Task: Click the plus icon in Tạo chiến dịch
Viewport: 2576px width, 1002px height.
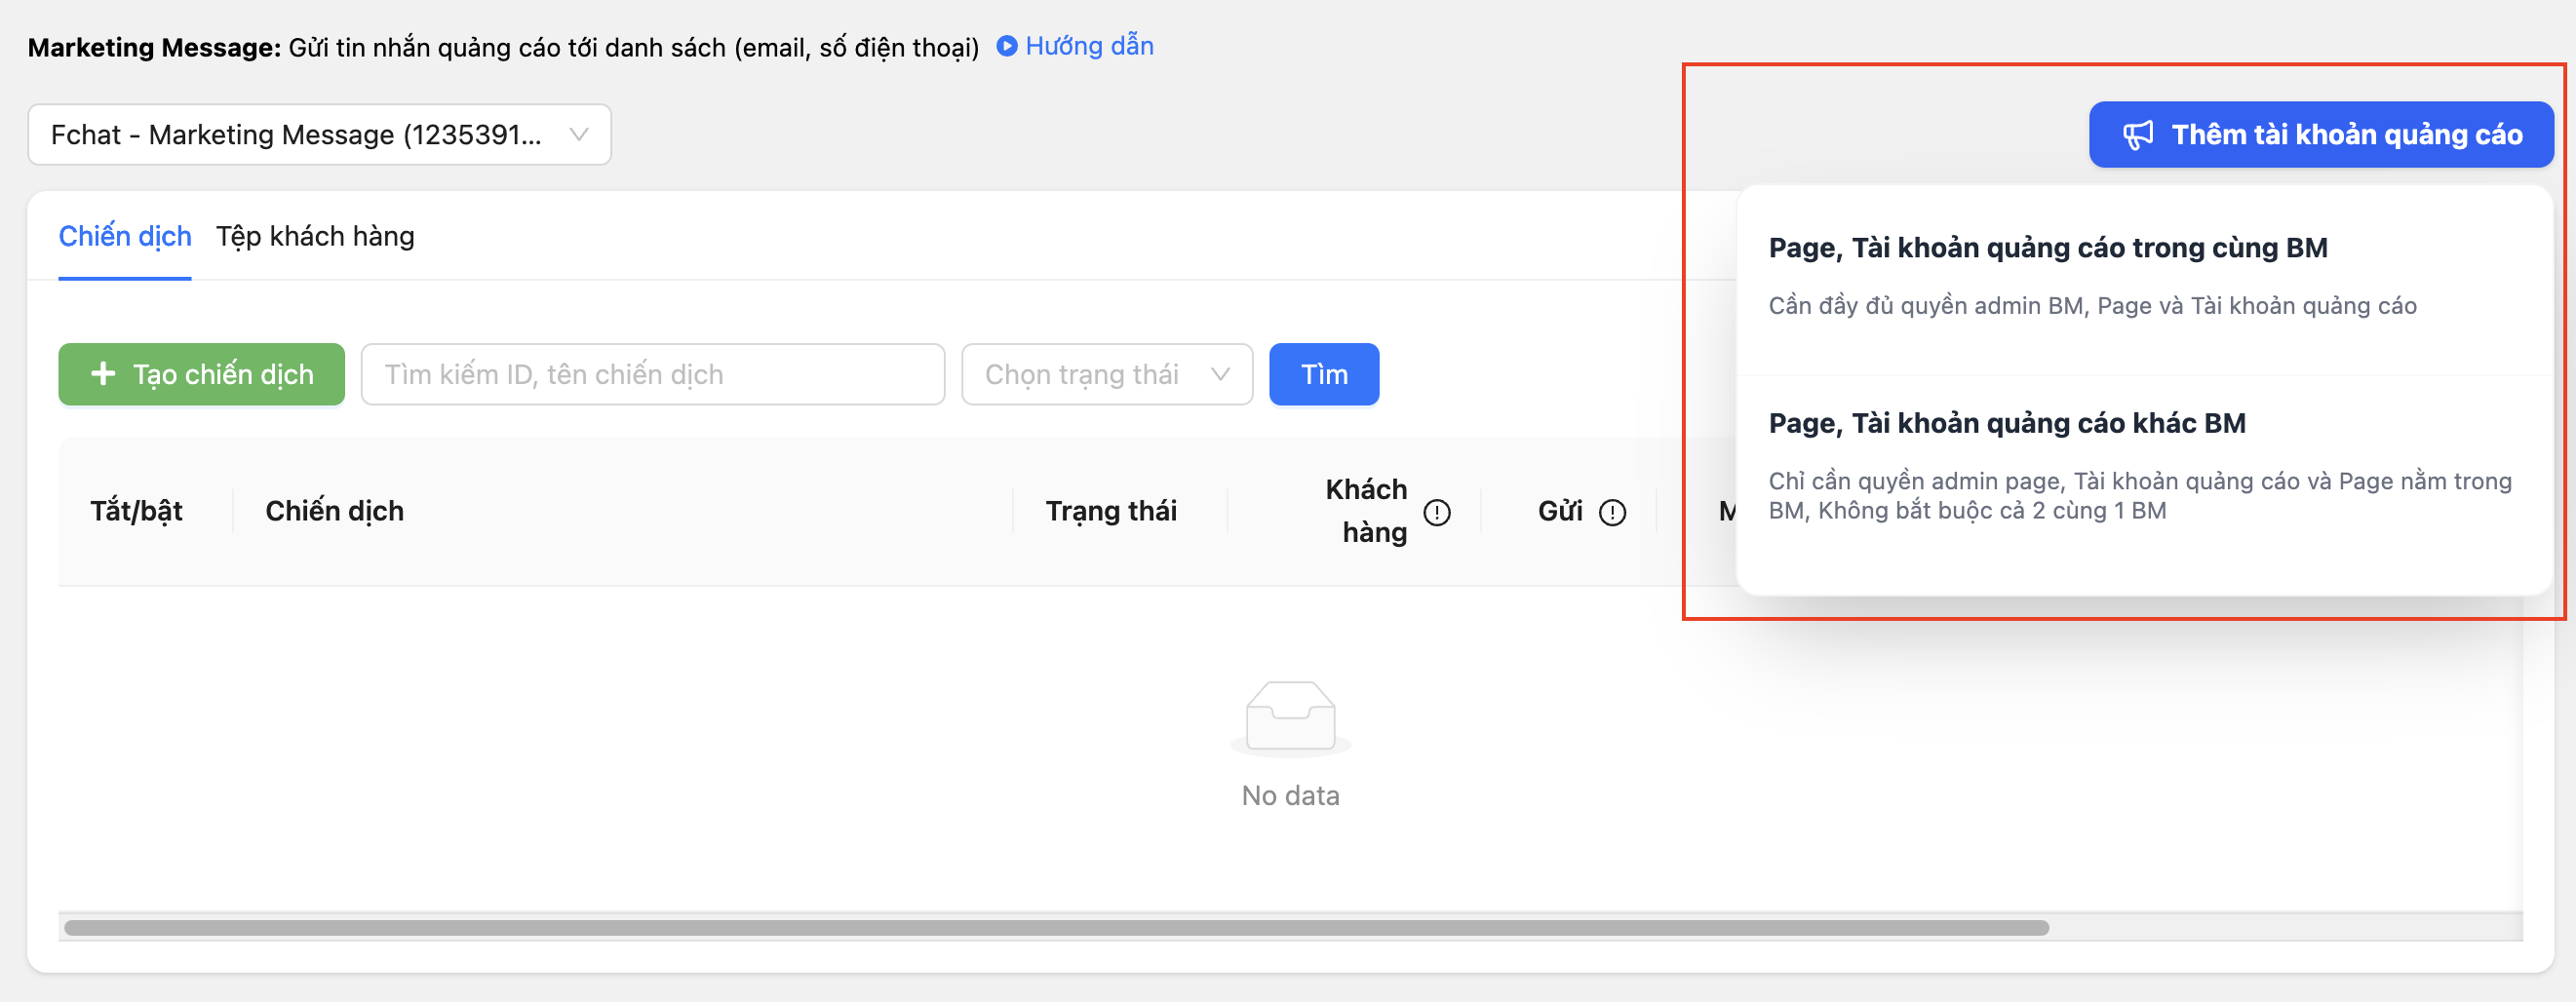Action: (x=103, y=374)
